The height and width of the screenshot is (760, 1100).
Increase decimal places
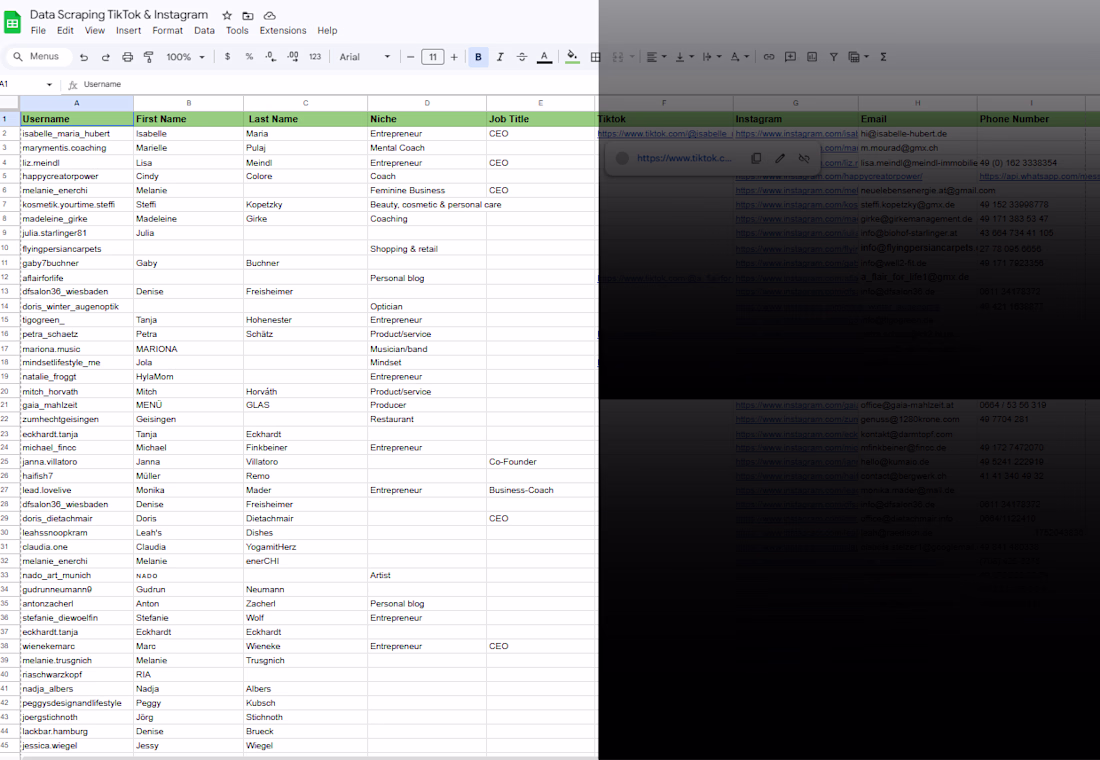point(293,57)
